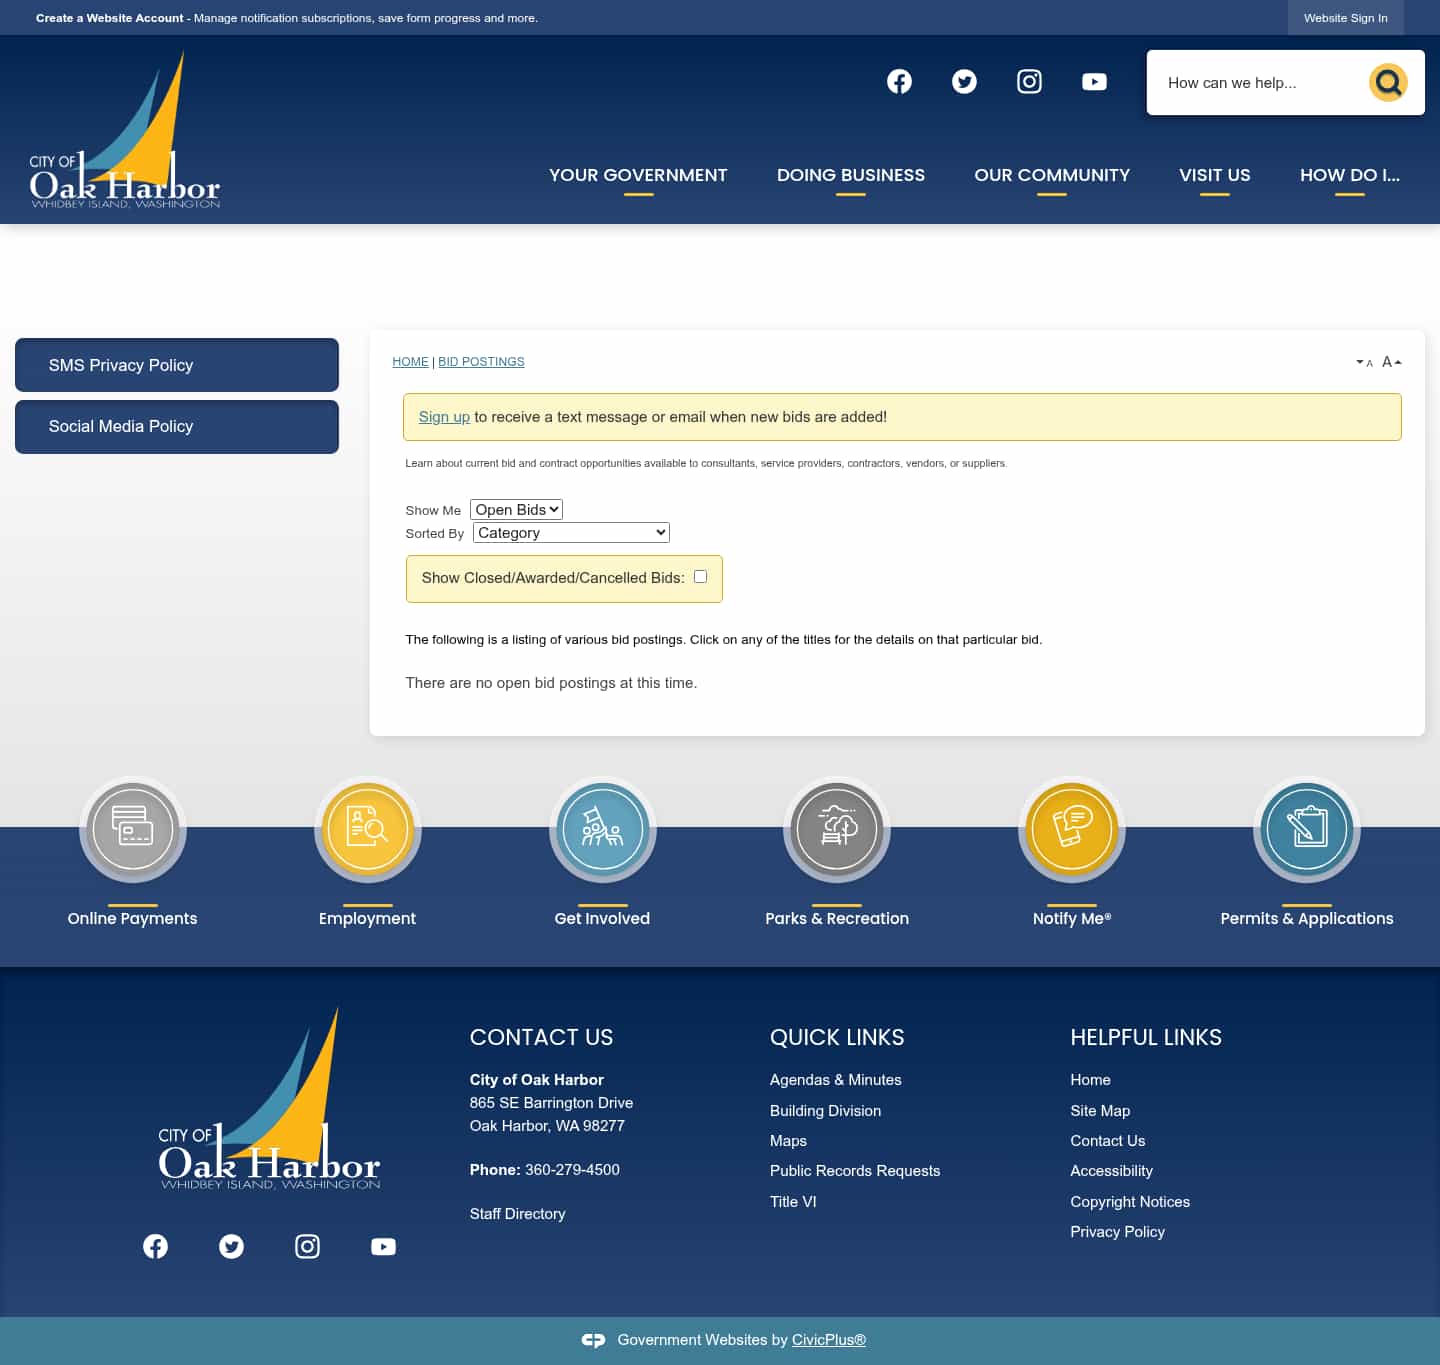
Task: Click the Parks & Recreation label link
Action: 837,918
